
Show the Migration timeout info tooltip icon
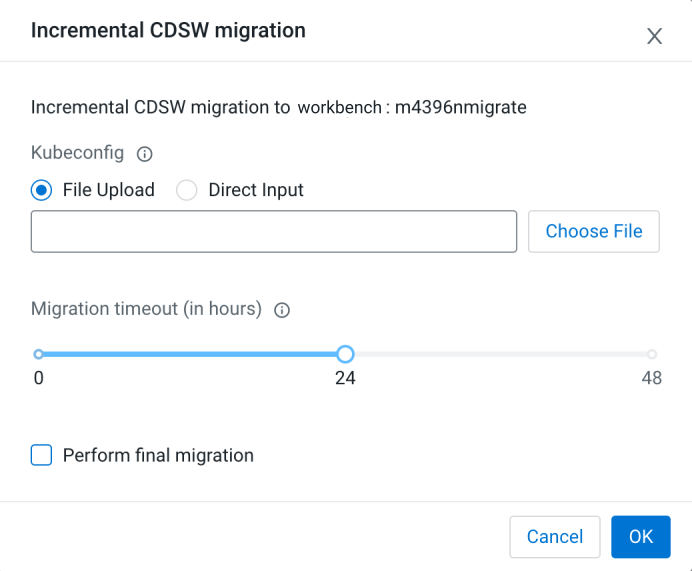[282, 310]
